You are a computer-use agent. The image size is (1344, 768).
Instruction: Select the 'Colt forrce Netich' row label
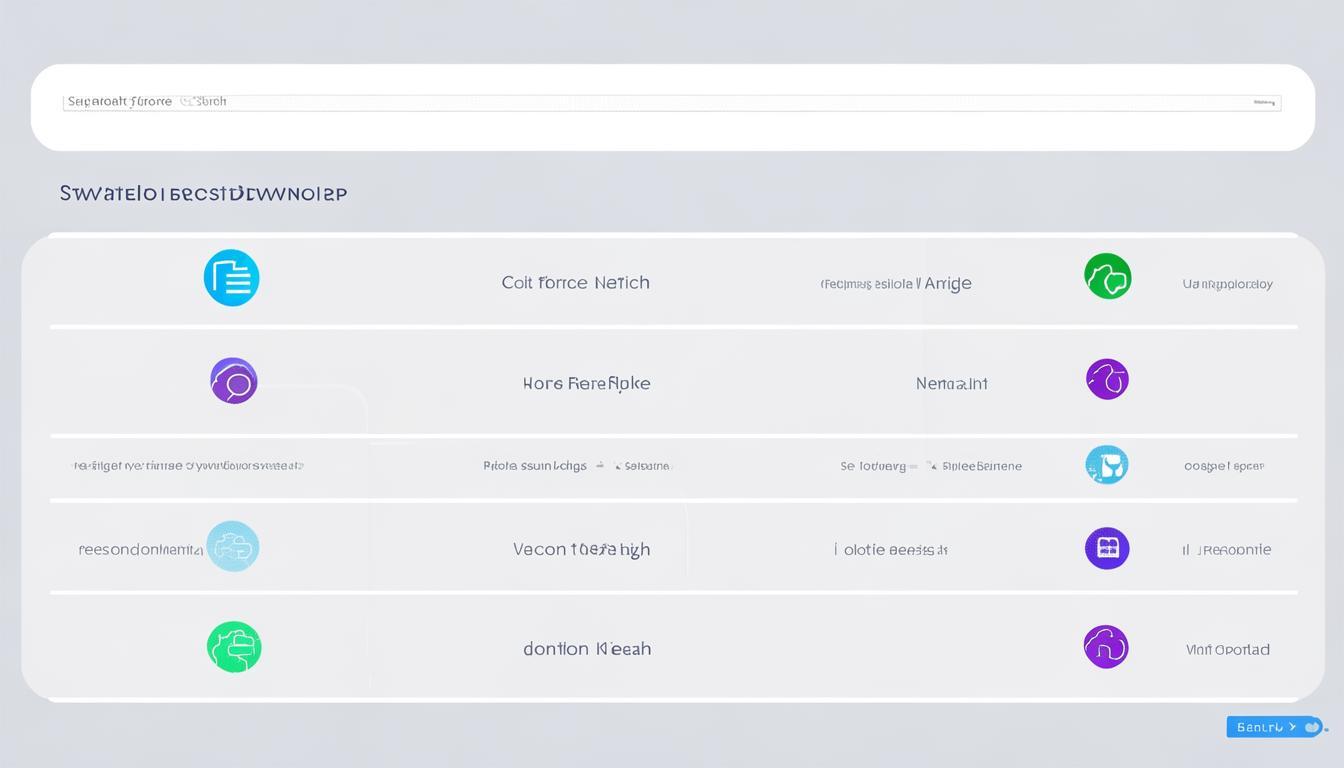click(x=575, y=283)
